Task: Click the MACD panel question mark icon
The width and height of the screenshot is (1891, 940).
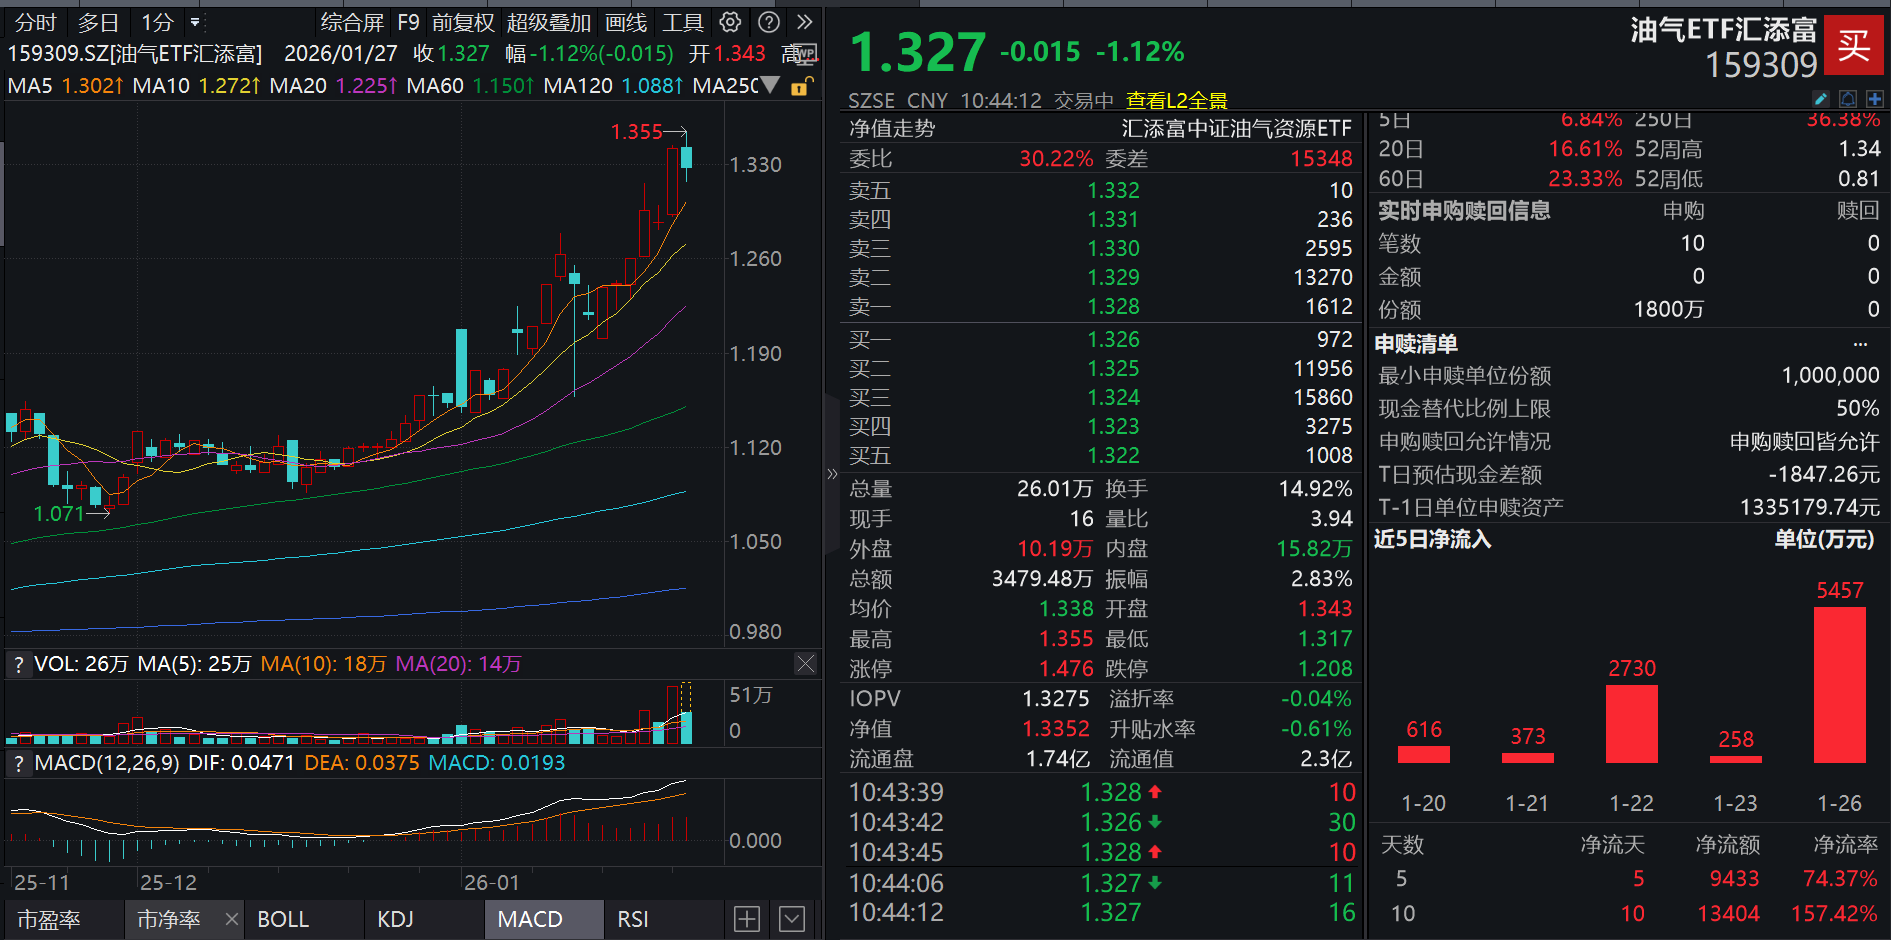Action: click(17, 763)
